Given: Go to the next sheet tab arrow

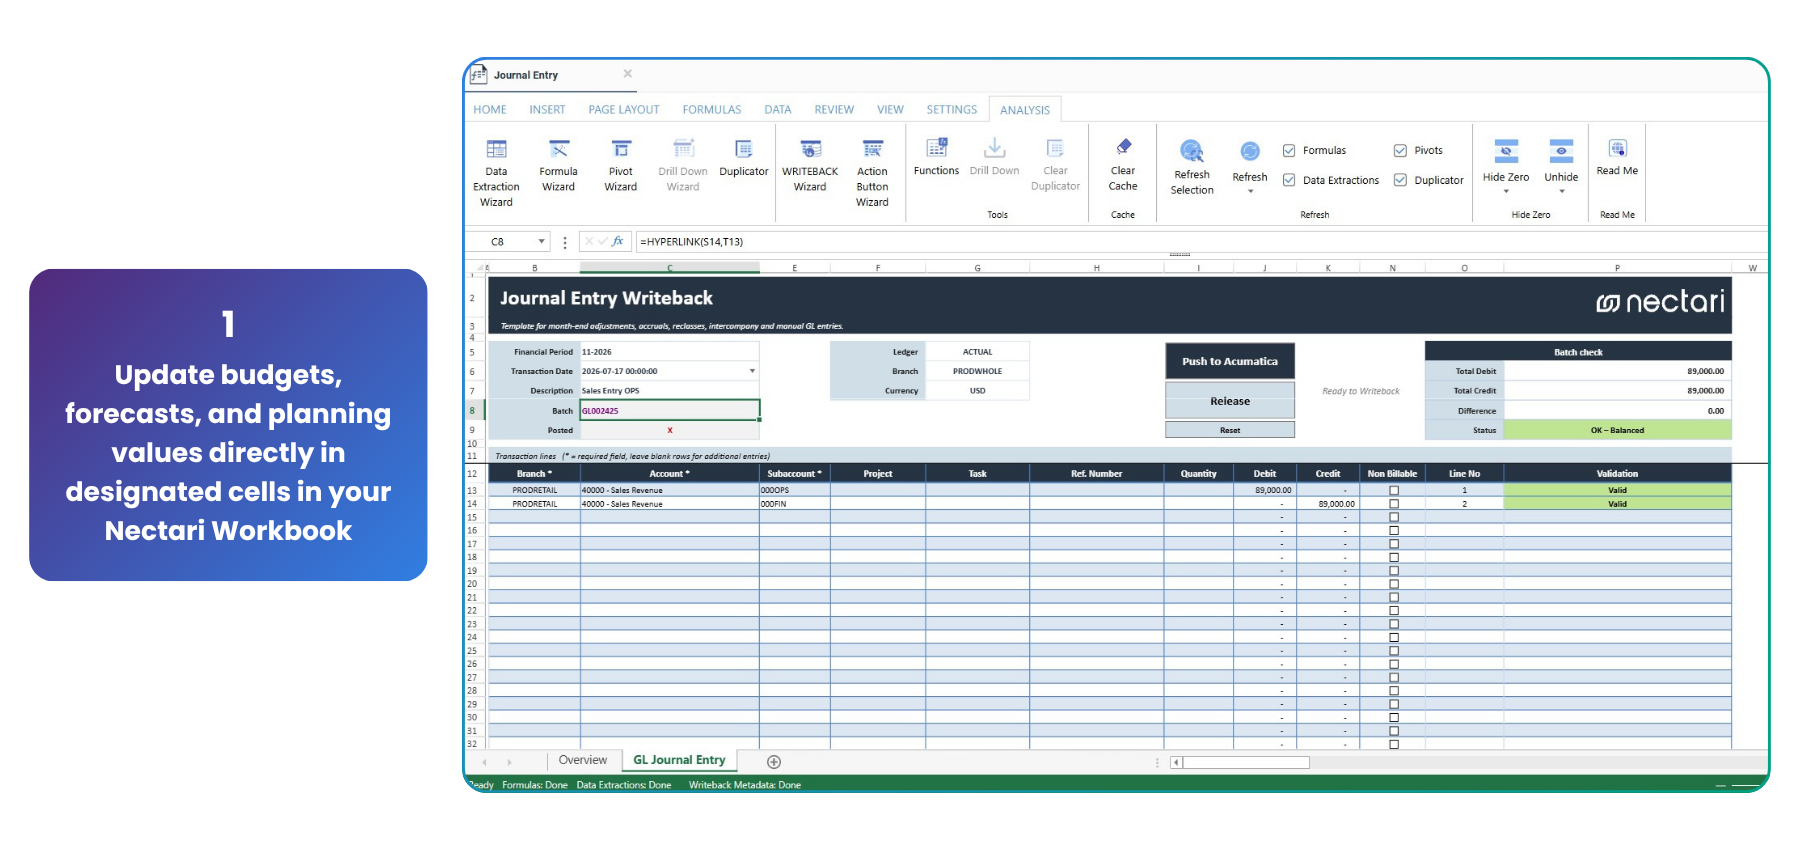Looking at the screenshot, I should (509, 762).
